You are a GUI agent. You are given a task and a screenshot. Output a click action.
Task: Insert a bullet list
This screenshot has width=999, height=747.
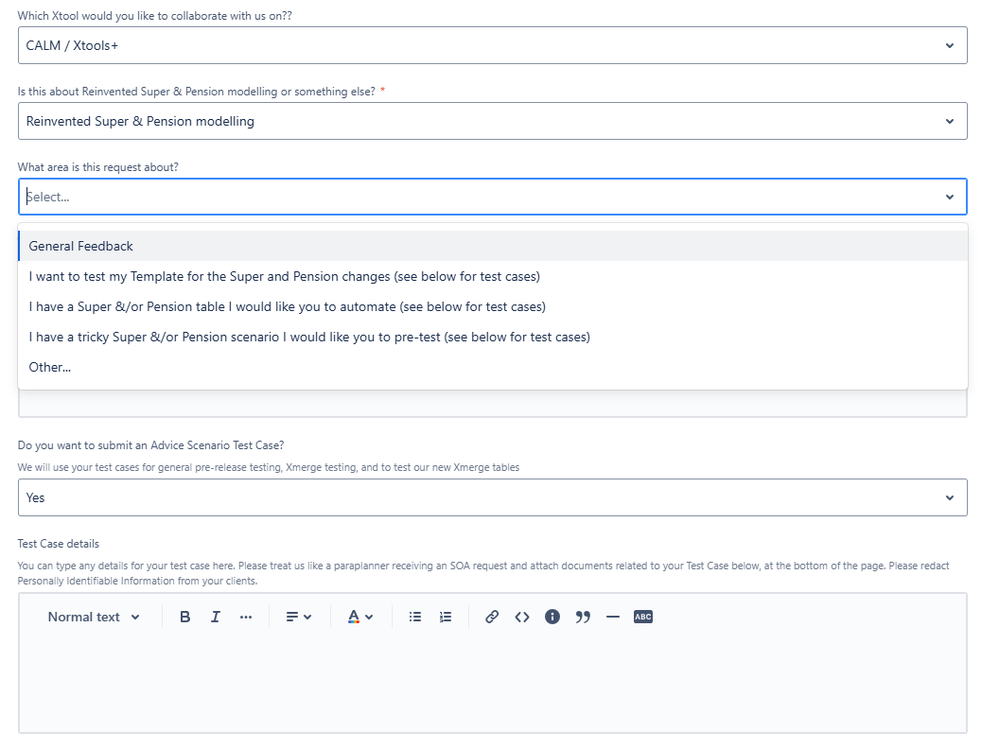point(415,617)
